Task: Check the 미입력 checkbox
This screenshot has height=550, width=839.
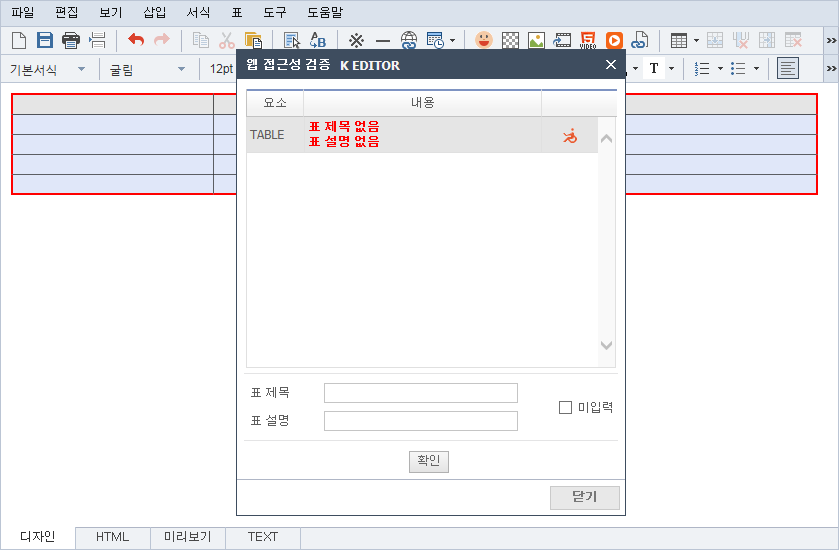Action: [x=565, y=407]
